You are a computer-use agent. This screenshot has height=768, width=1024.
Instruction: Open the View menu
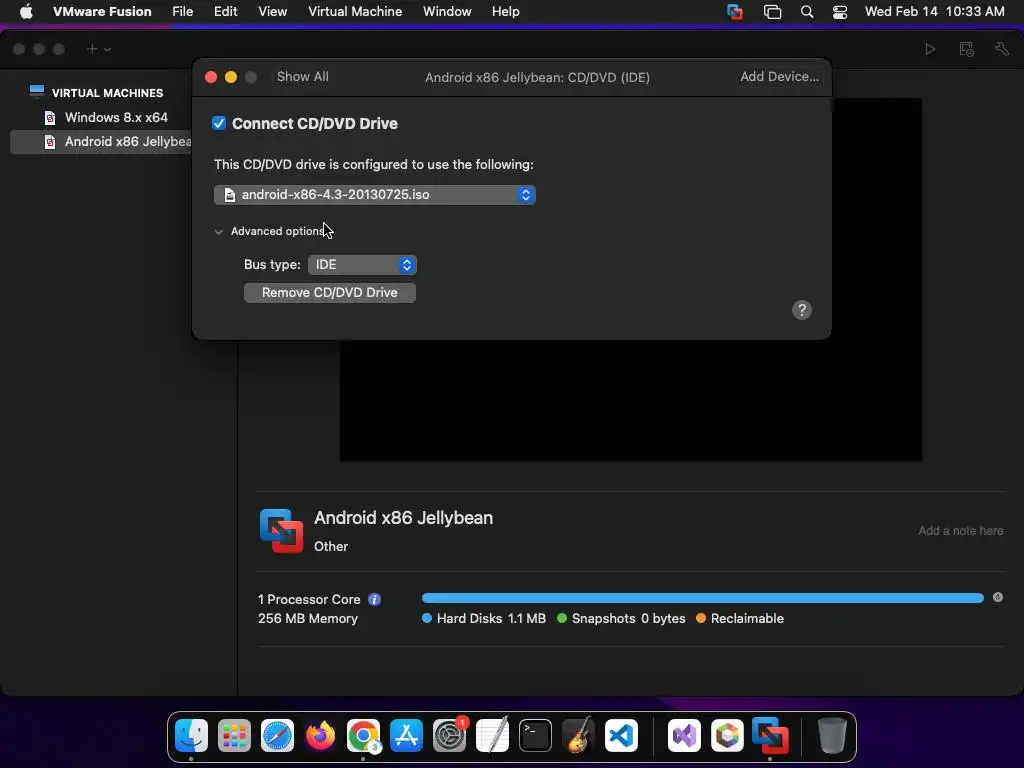272,12
